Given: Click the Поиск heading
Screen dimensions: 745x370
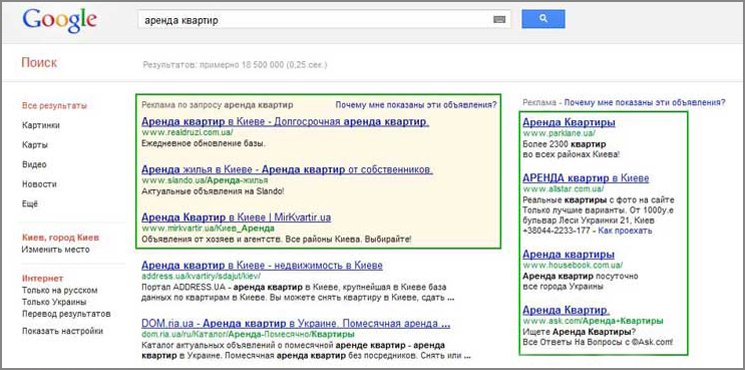Looking at the screenshot, I should point(39,62).
